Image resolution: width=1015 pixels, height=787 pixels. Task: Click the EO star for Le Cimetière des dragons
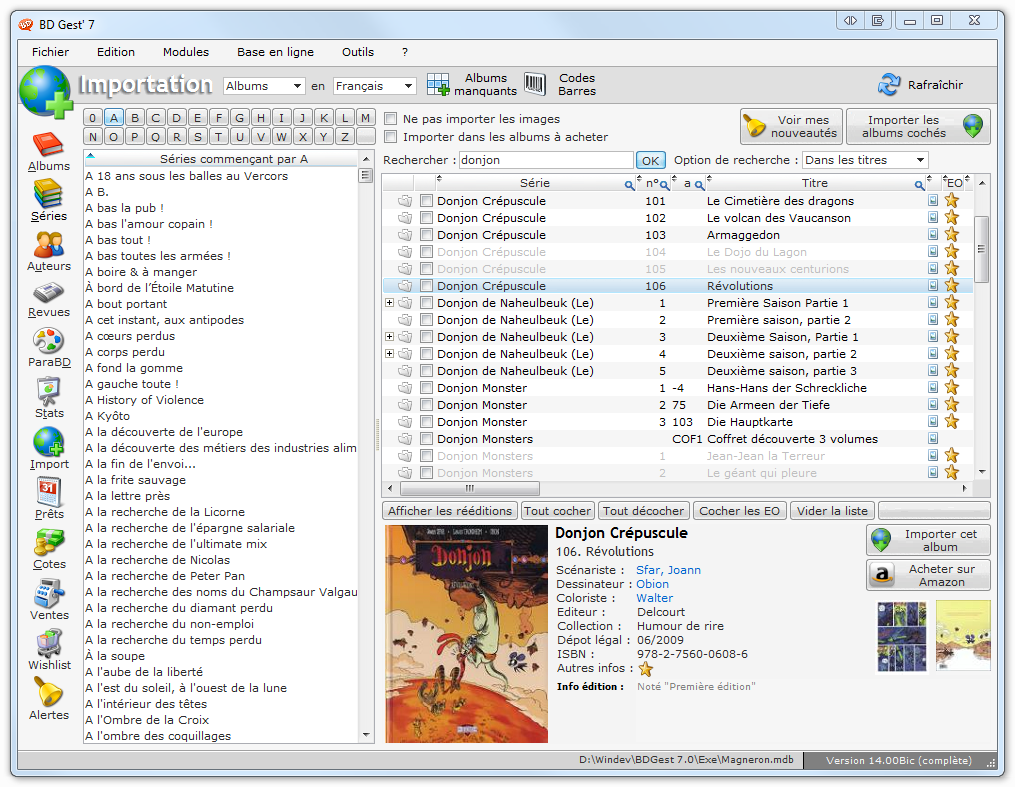point(952,201)
